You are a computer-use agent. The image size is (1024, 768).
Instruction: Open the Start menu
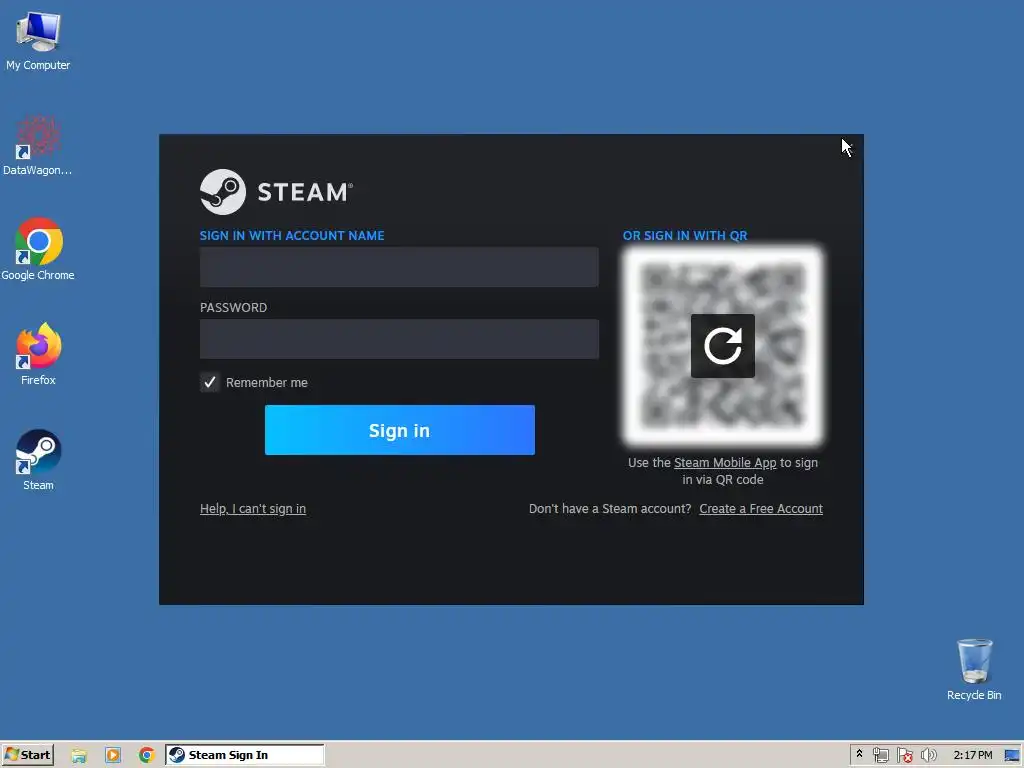click(27, 755)
